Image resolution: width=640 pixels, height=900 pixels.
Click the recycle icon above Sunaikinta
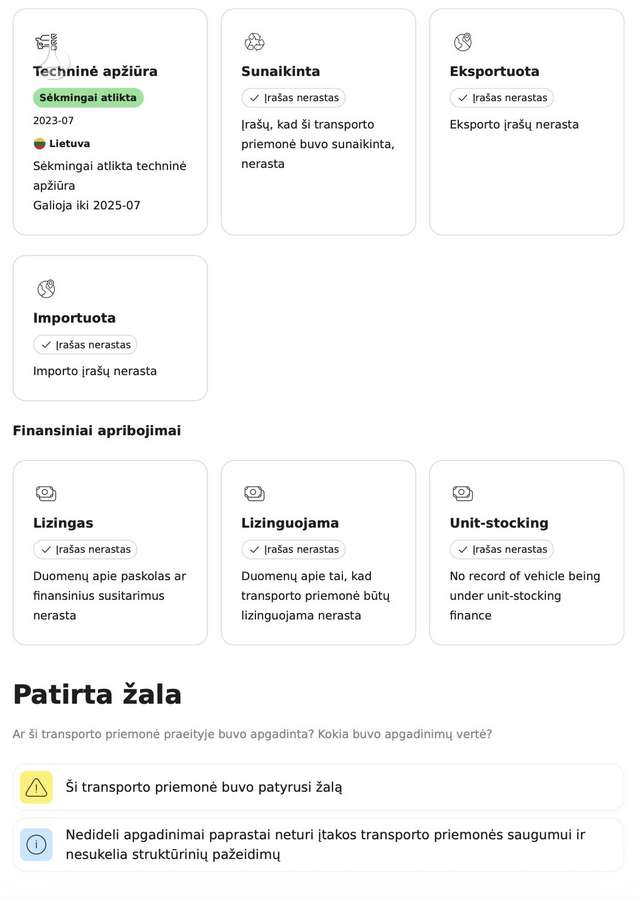[254, 42]
